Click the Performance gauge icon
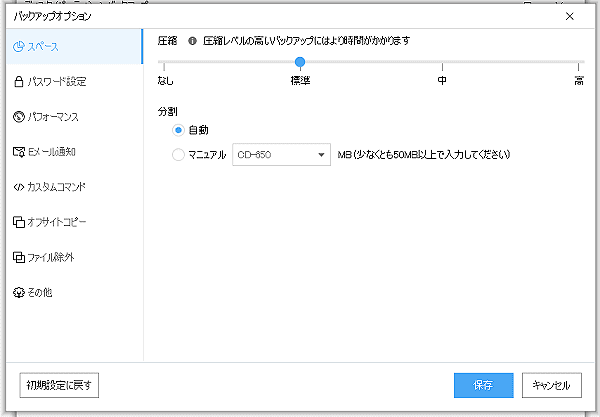Viewport: 600px width, 417px height. point(18,117)
